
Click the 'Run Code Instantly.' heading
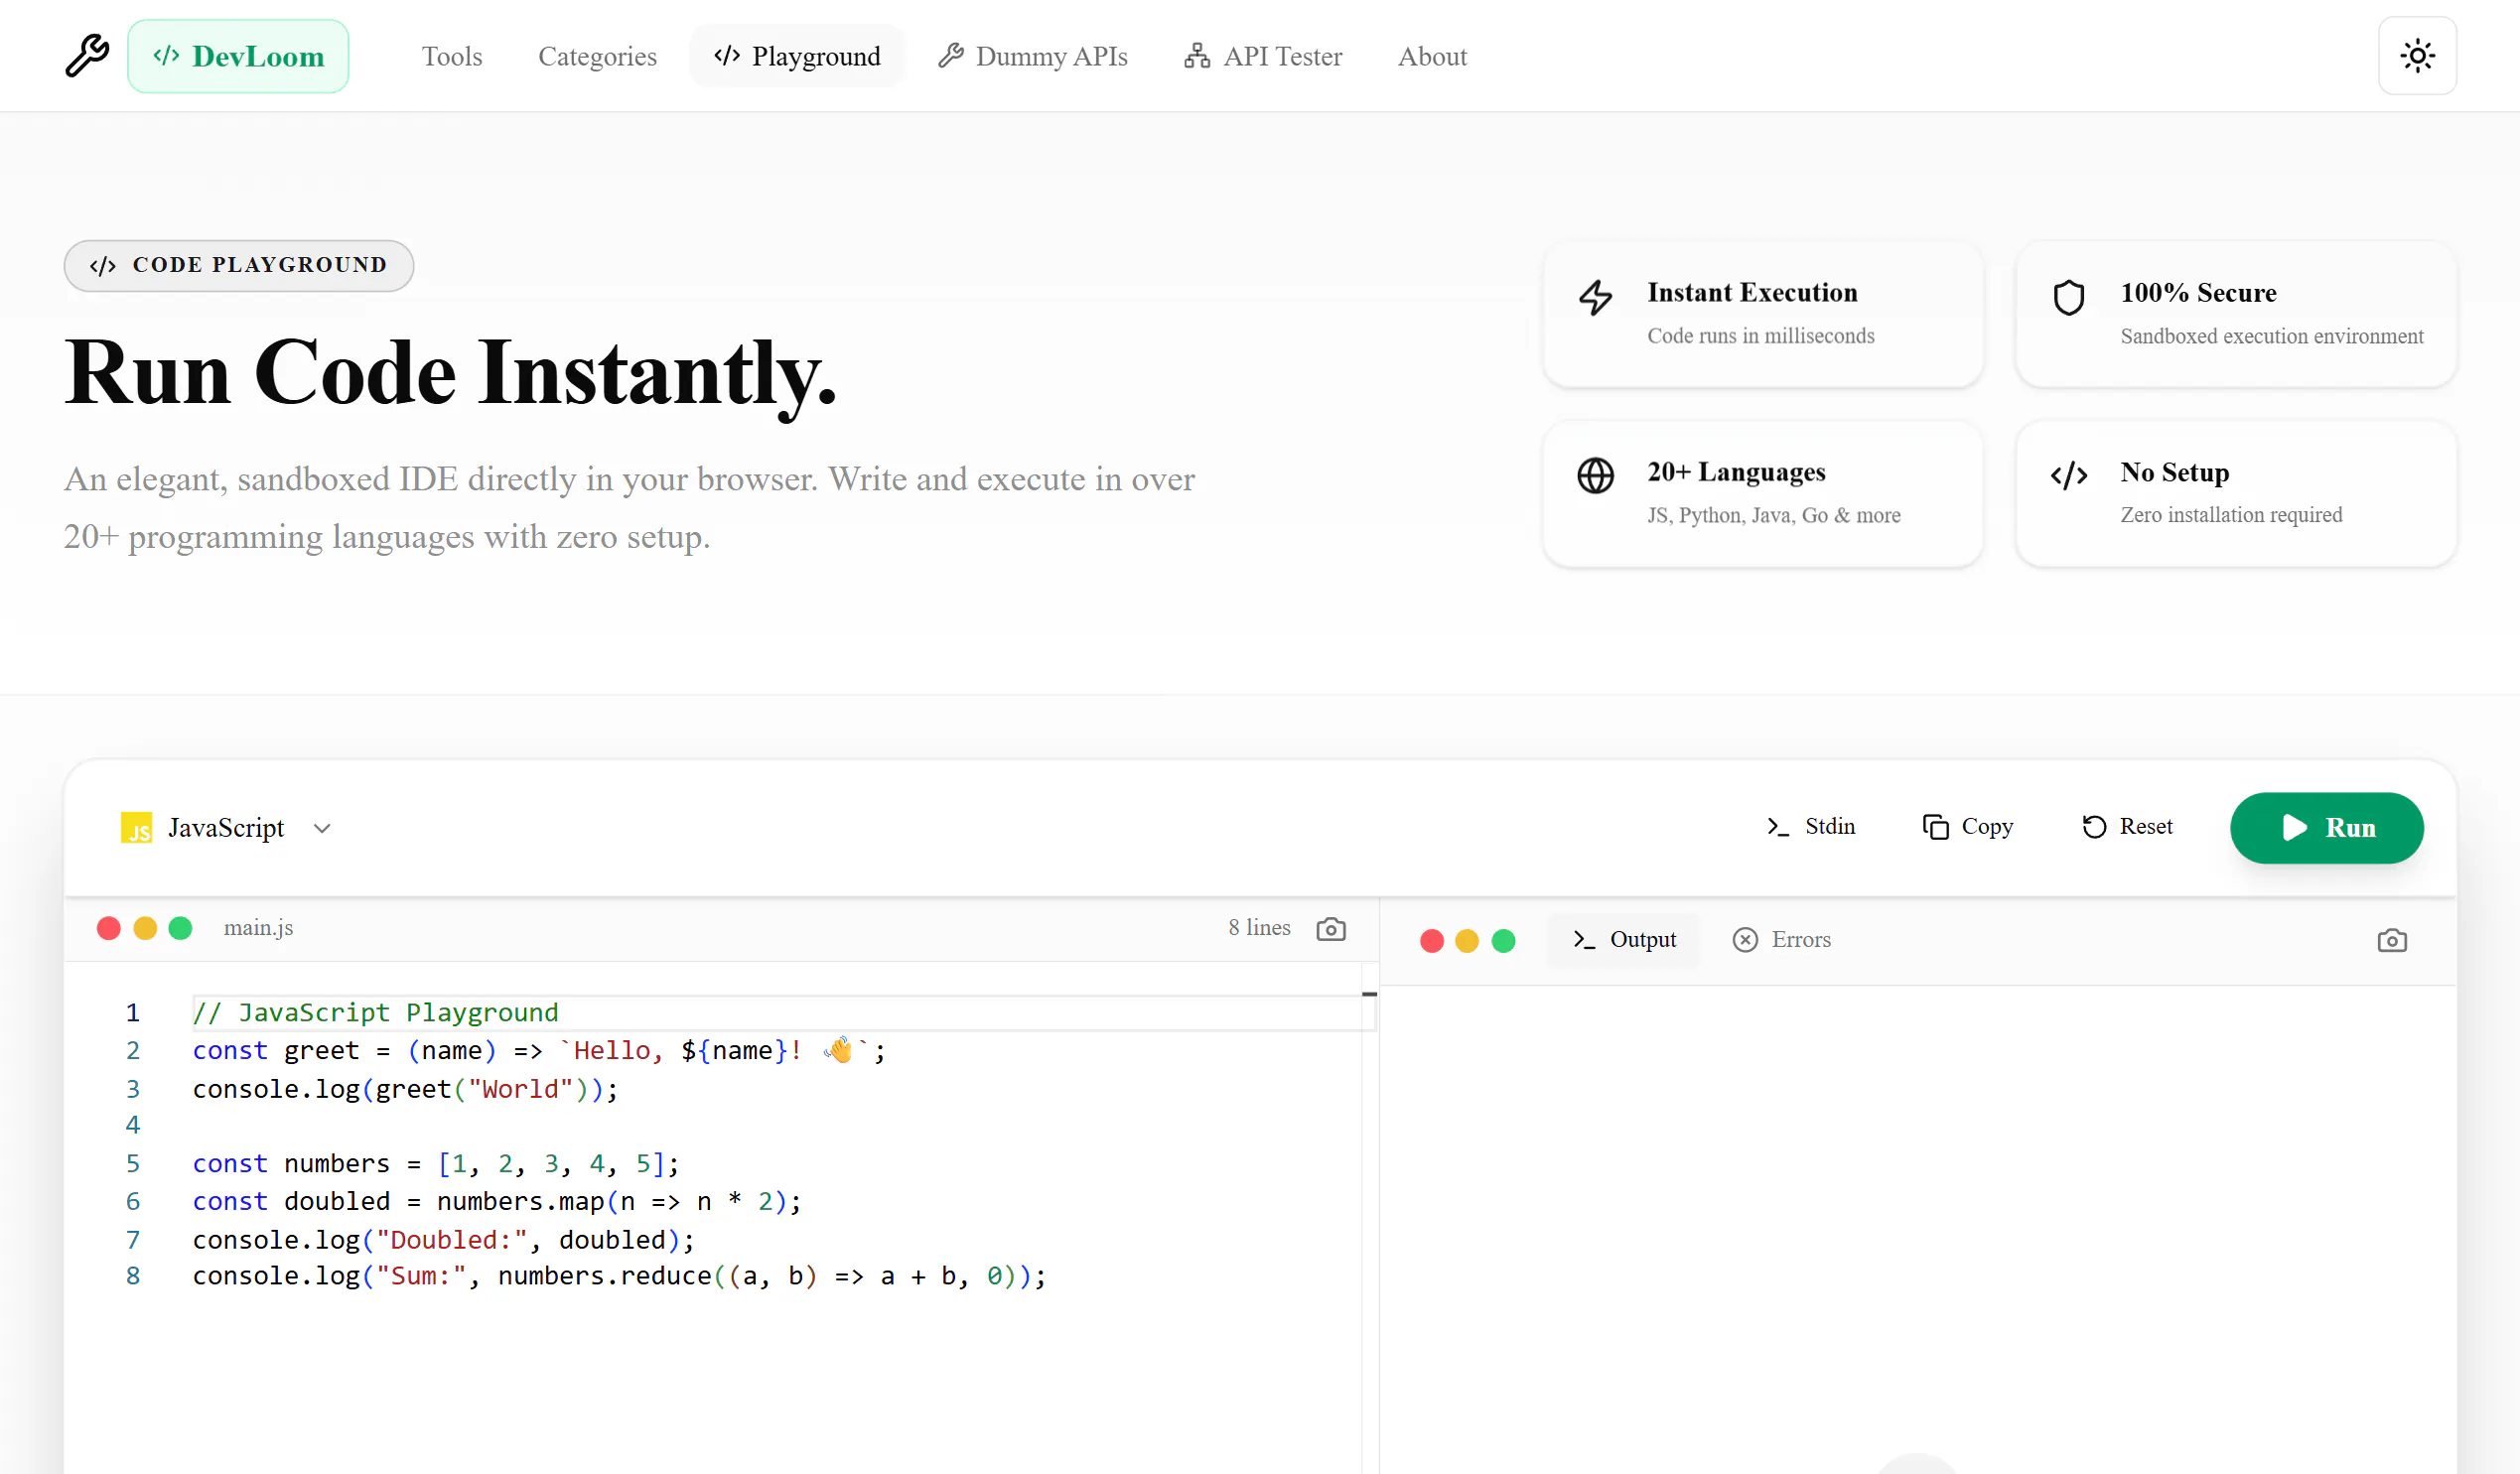450,373
